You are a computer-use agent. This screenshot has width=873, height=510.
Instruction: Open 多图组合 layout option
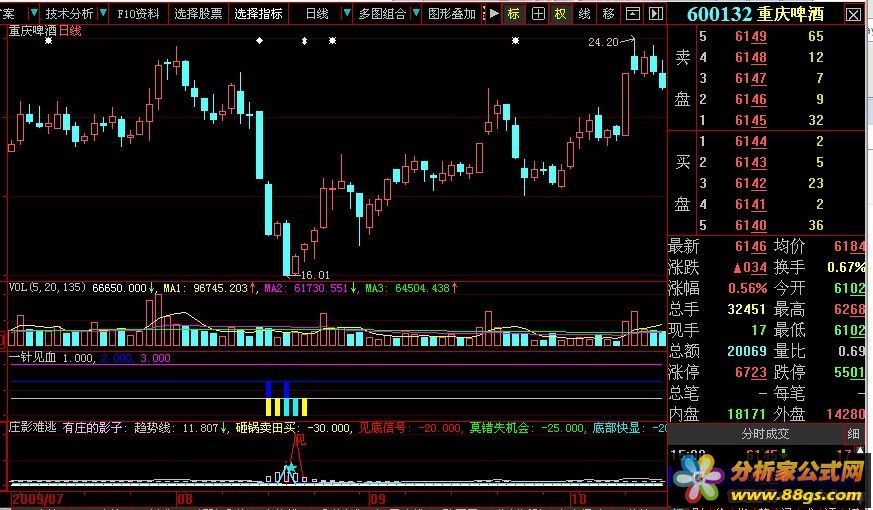[x=382, y=13]
